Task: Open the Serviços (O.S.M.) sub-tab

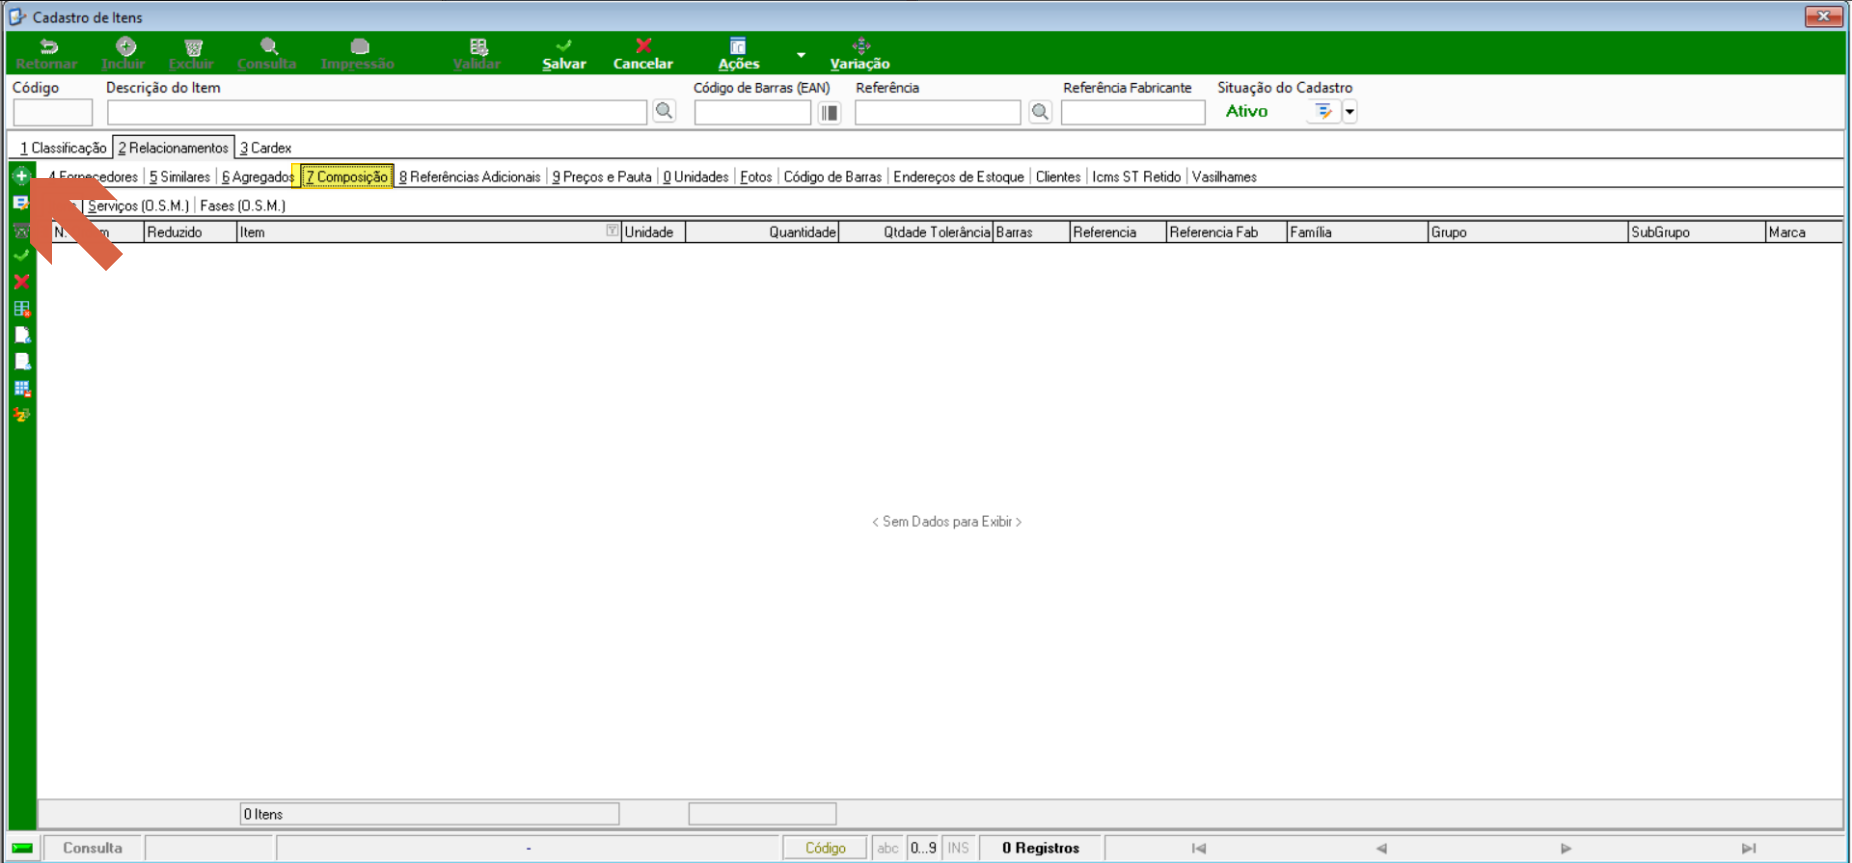Action: click(138, 206)
